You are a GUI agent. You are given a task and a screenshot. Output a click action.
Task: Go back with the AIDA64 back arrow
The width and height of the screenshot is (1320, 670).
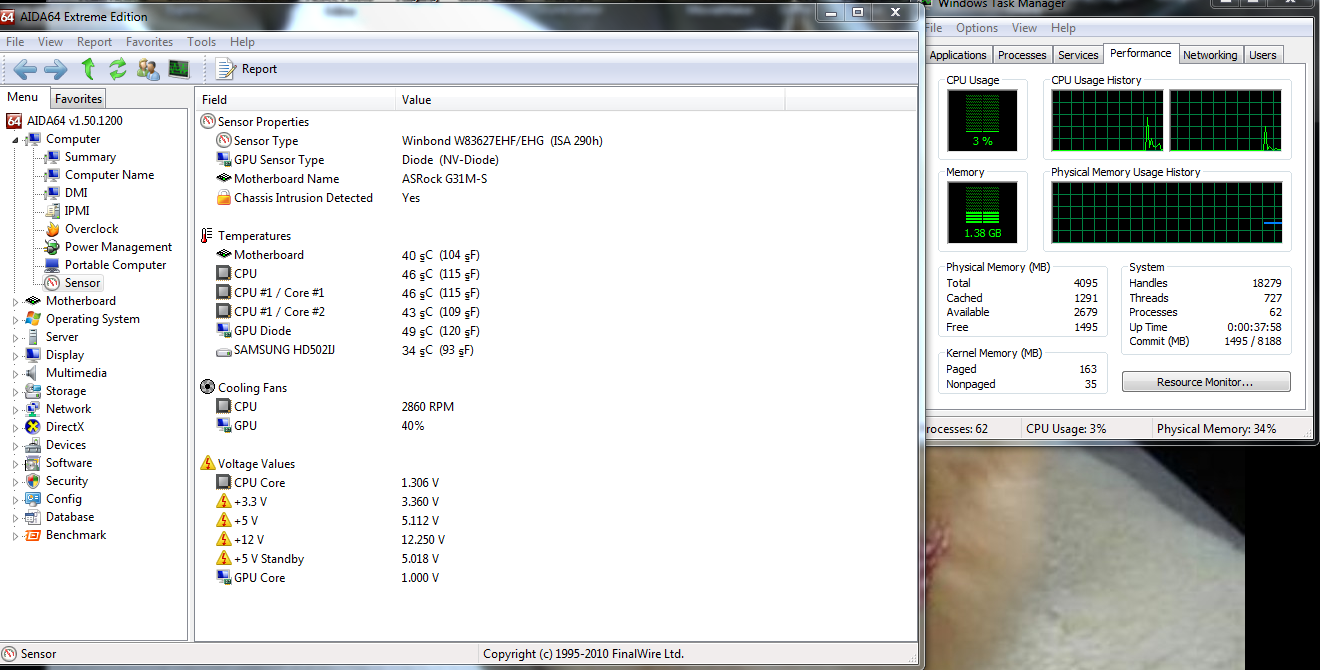pos(25,69)
